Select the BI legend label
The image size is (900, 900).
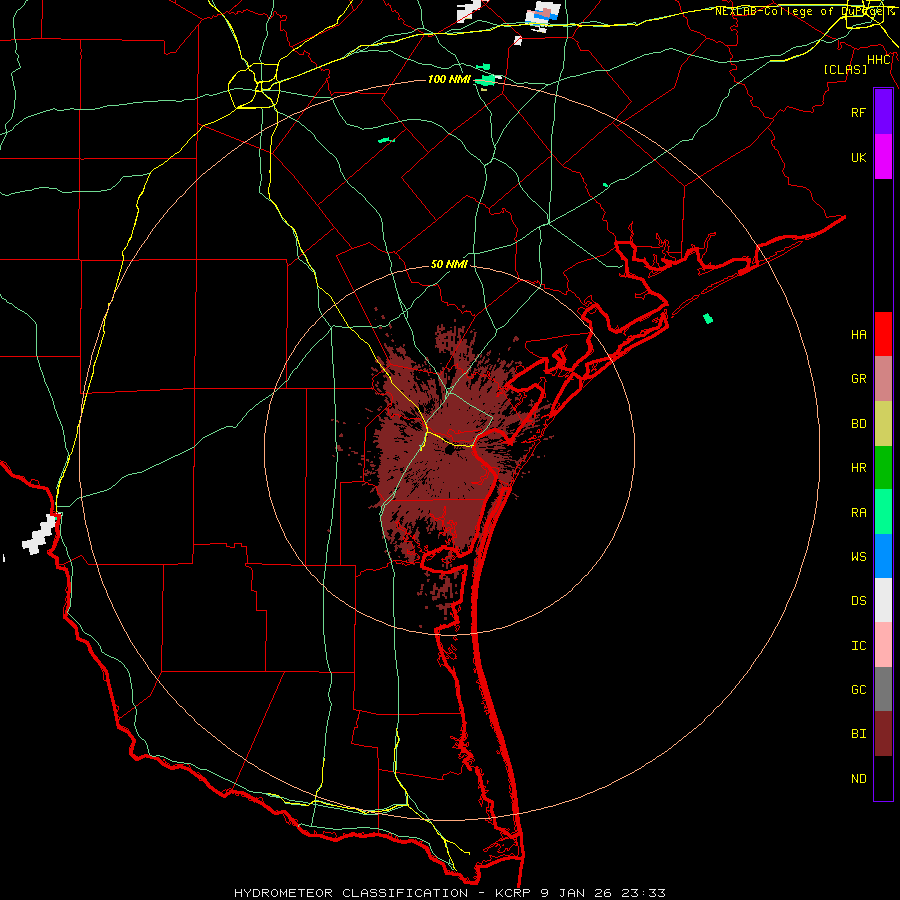coord(858,734)
